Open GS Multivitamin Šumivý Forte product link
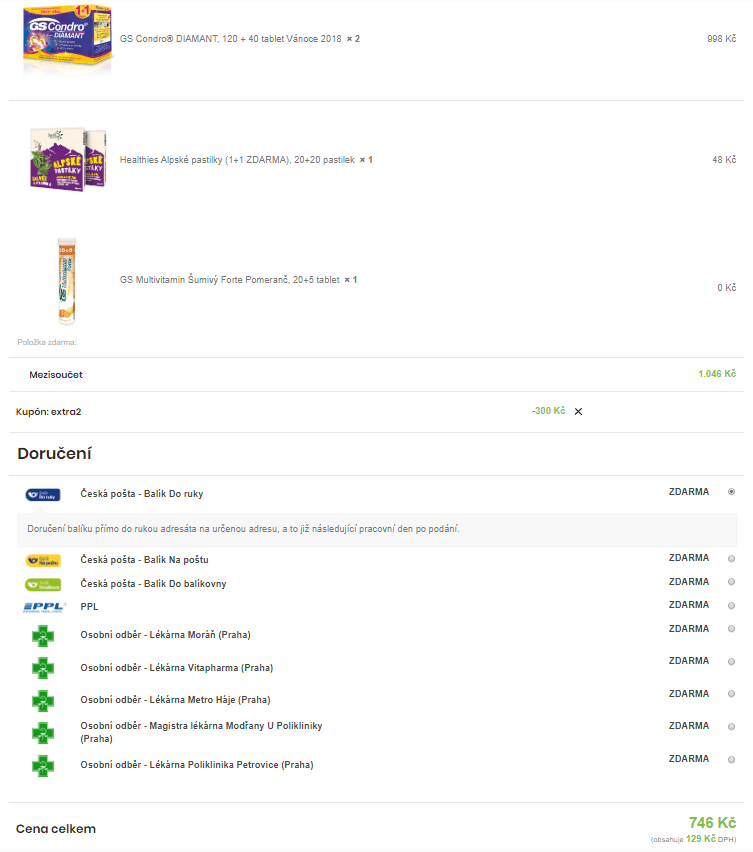 pos(229,280)
